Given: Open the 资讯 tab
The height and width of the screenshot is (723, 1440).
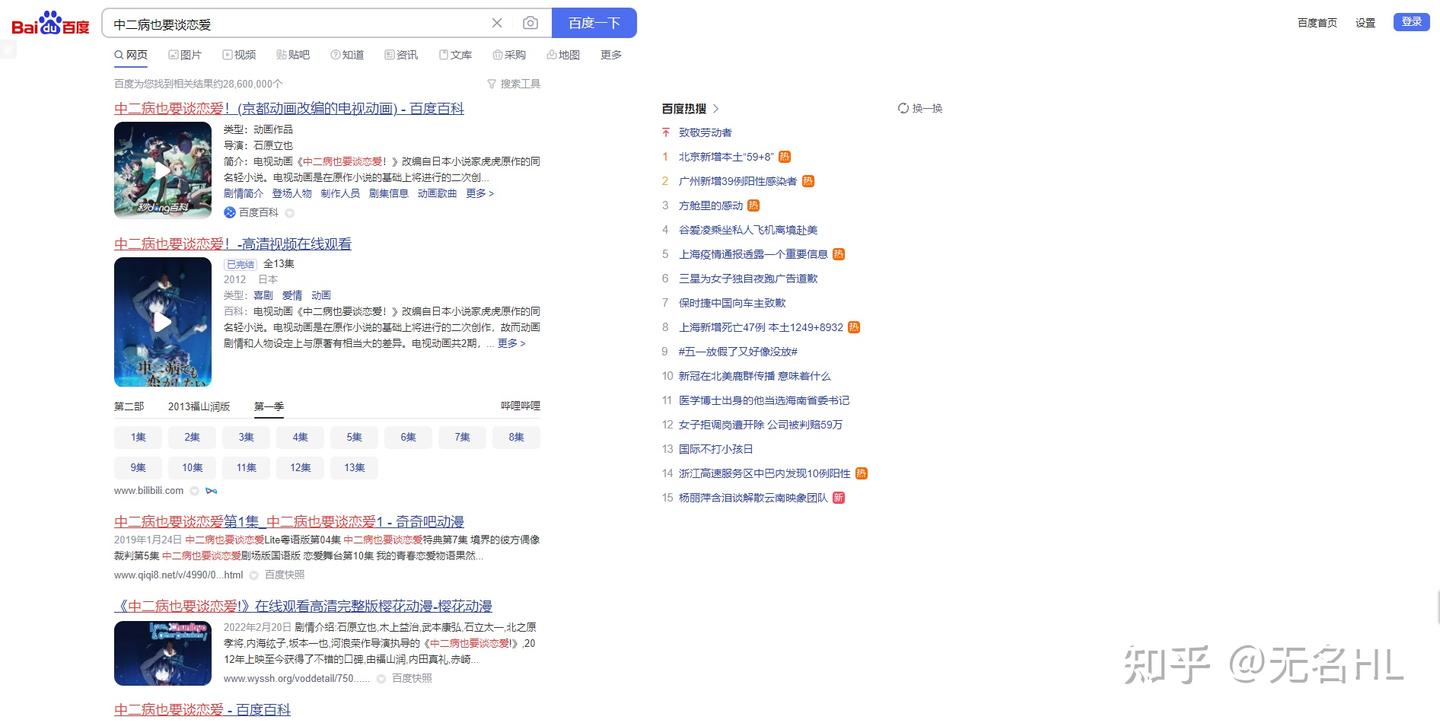Looking at the screenshot, I should tap(401, 55).
